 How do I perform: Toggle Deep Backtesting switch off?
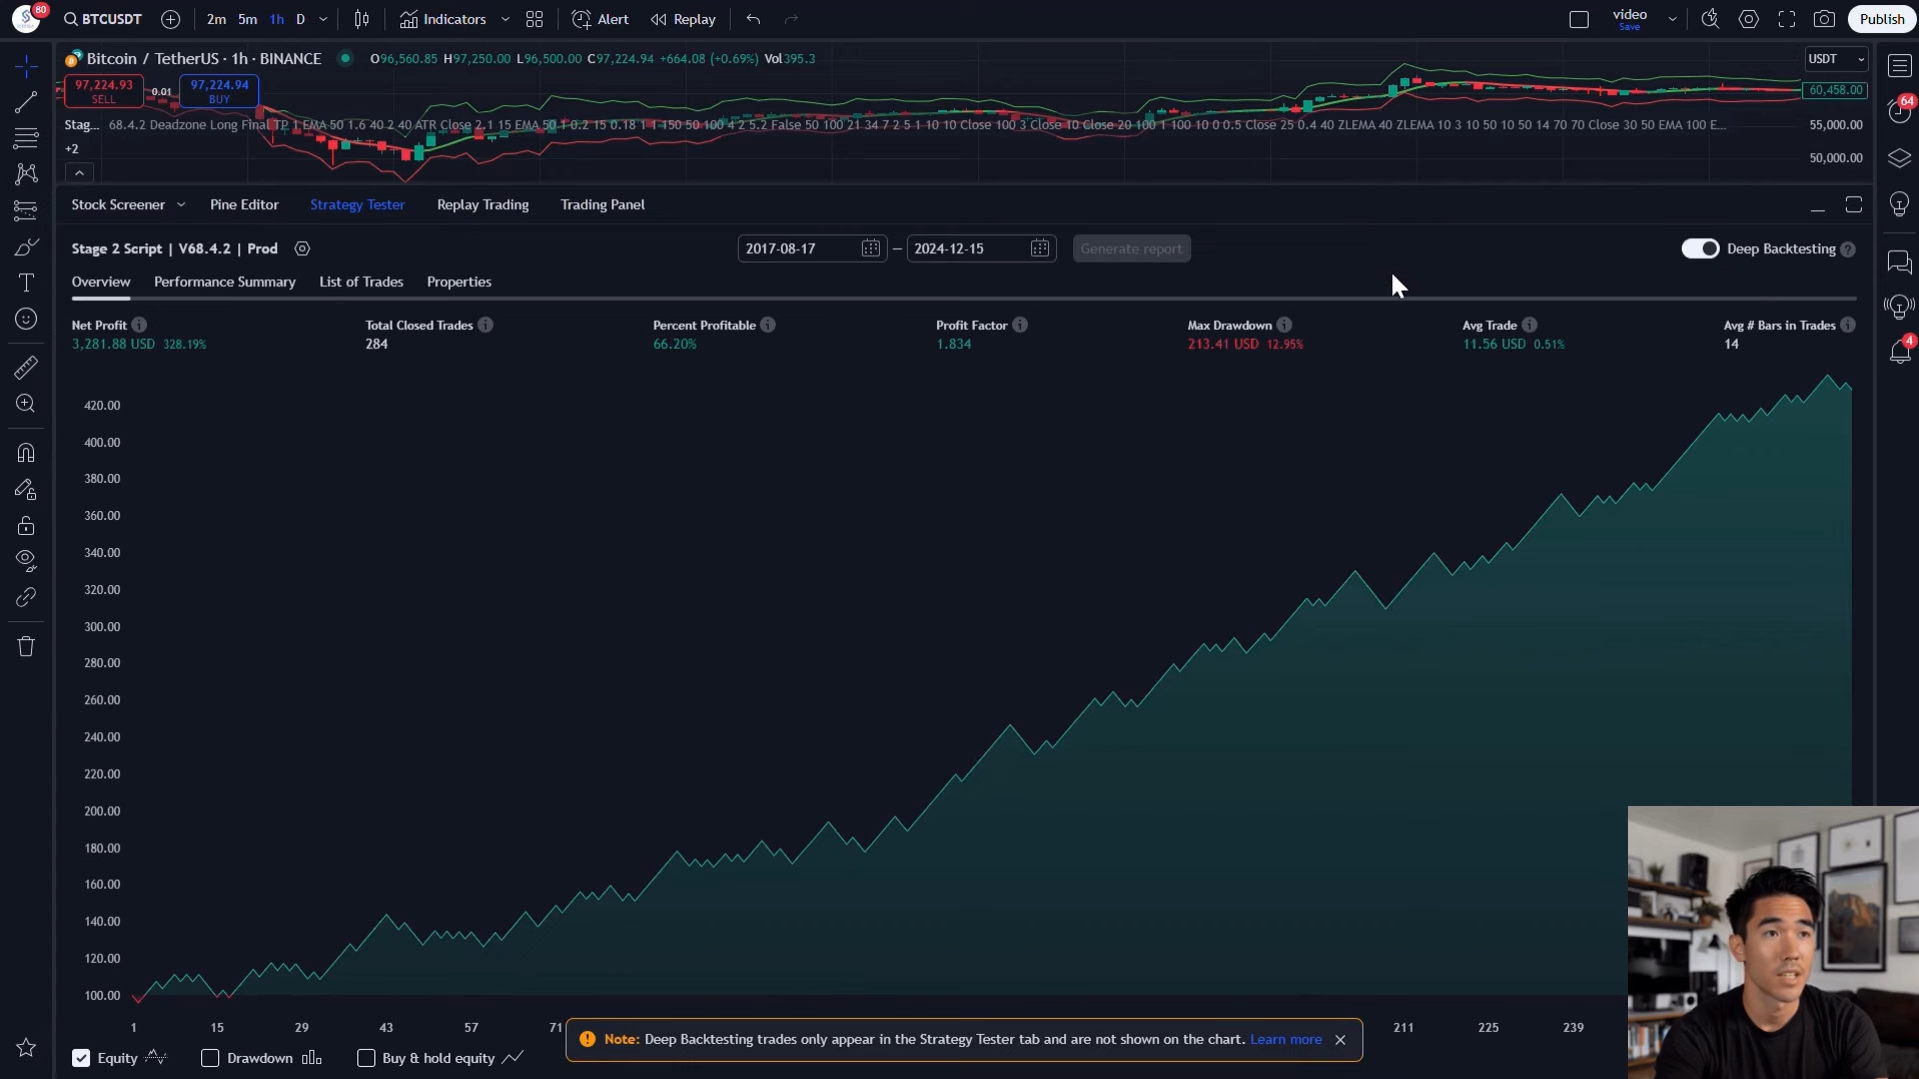tap(1699, 249)
